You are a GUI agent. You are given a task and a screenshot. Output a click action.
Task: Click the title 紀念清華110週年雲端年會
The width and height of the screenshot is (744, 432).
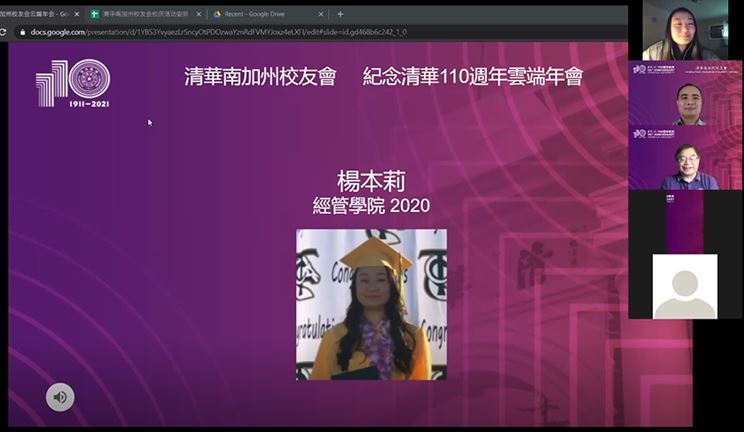[x=473, y=76]
